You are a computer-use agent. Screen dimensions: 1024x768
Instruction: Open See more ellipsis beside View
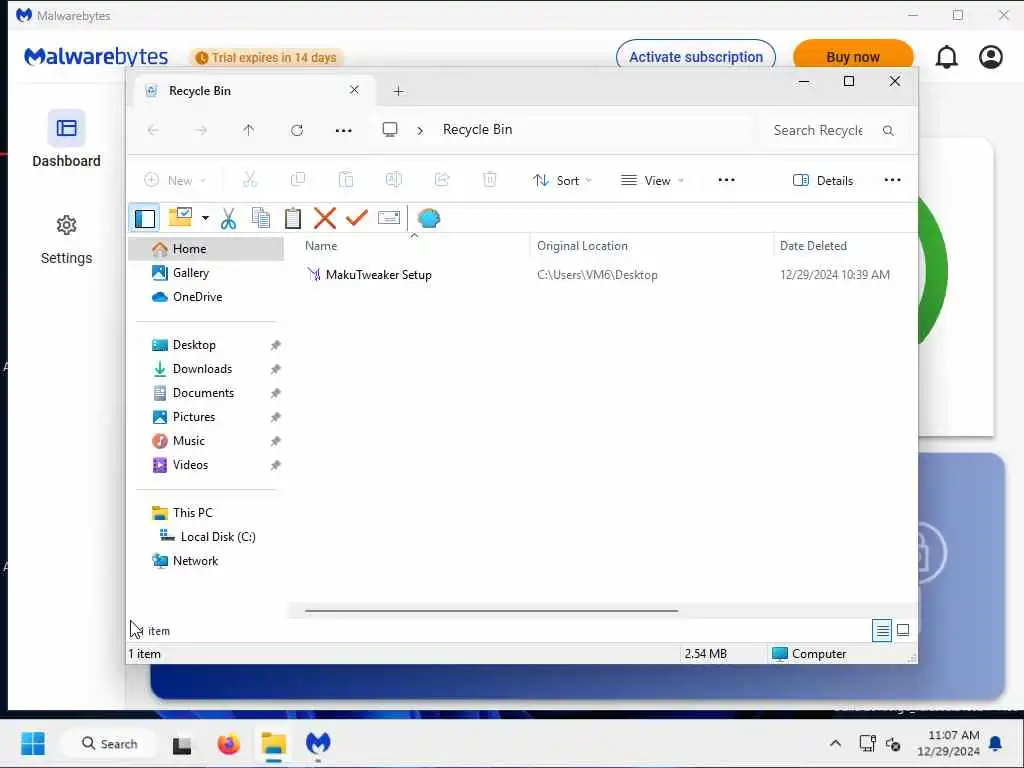(726, 180)
